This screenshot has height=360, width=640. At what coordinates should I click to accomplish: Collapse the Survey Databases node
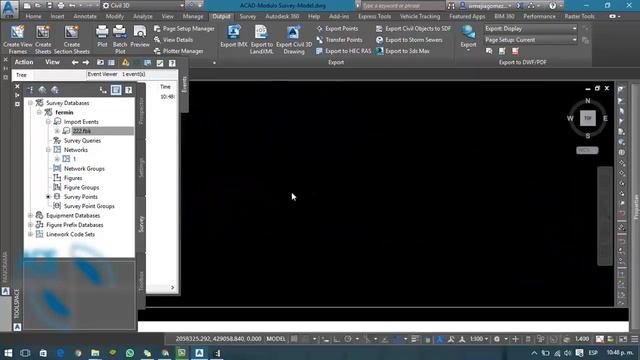coord(30,103)
